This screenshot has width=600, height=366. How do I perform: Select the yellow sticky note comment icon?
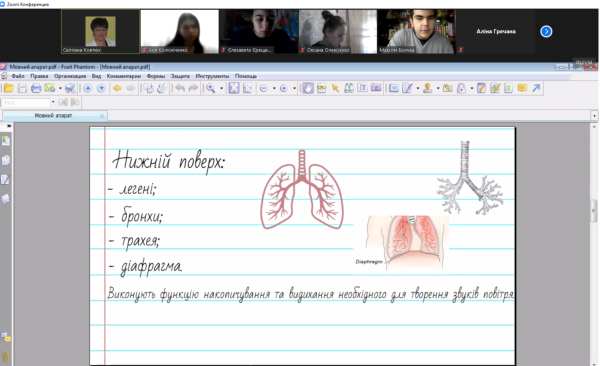pos(522,88)
